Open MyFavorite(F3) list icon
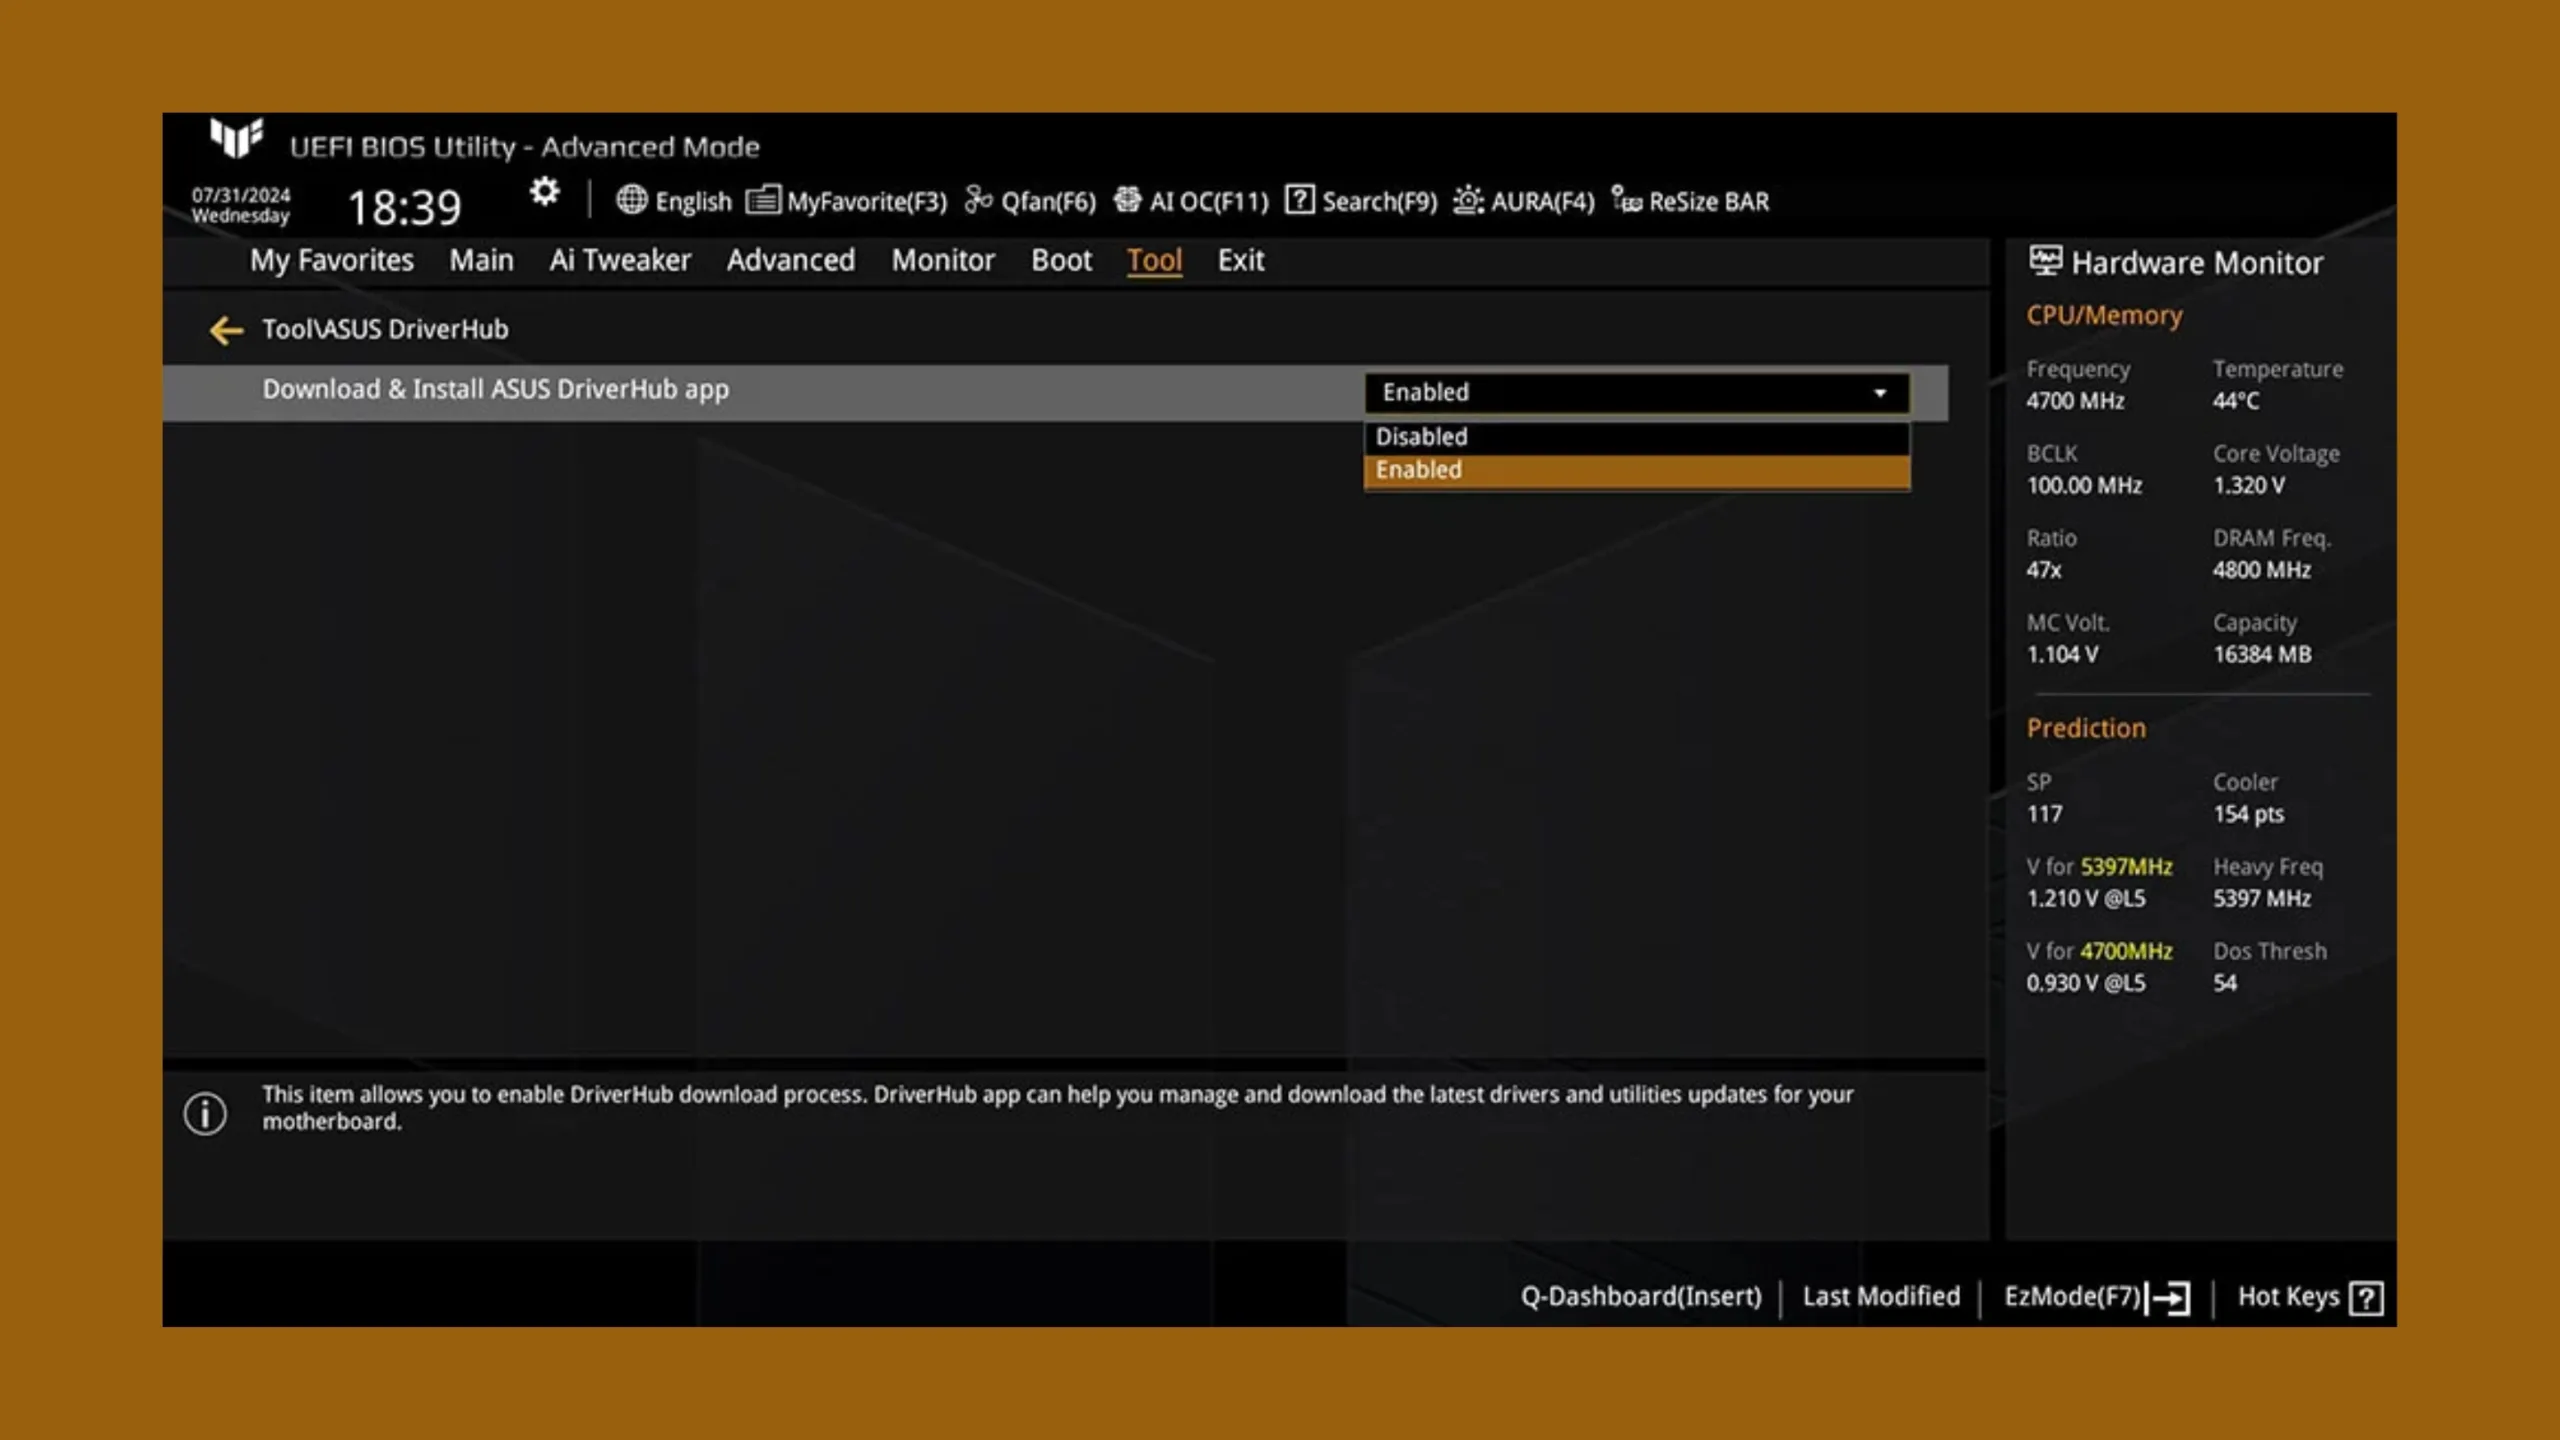 [763, 200]
